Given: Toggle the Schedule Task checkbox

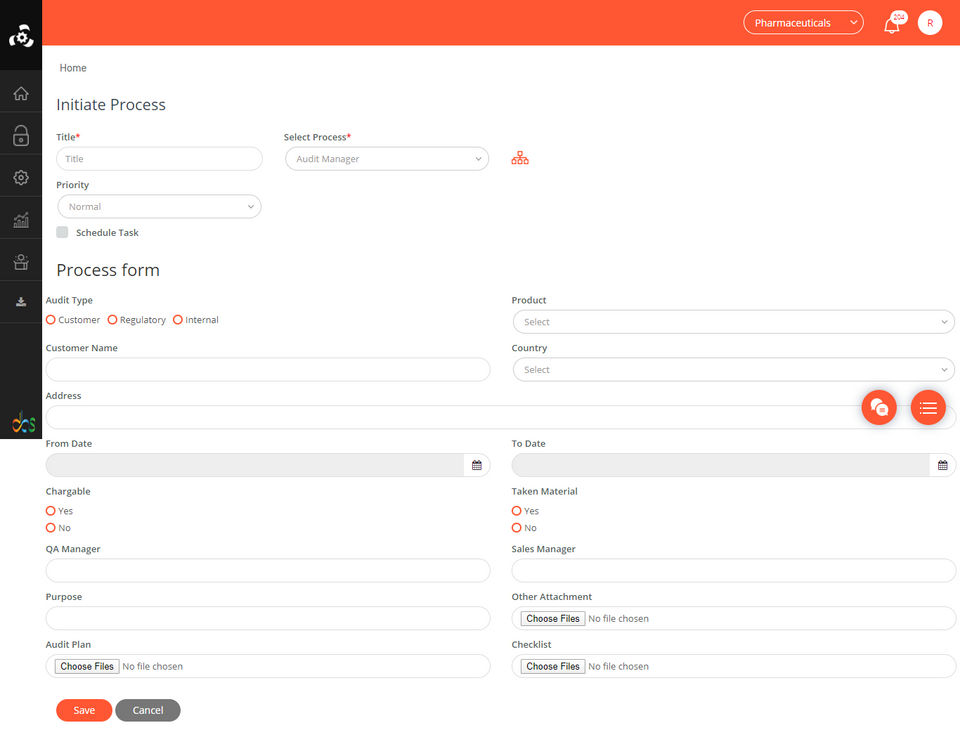Looking at the screenshot, I should pos(62,232).
